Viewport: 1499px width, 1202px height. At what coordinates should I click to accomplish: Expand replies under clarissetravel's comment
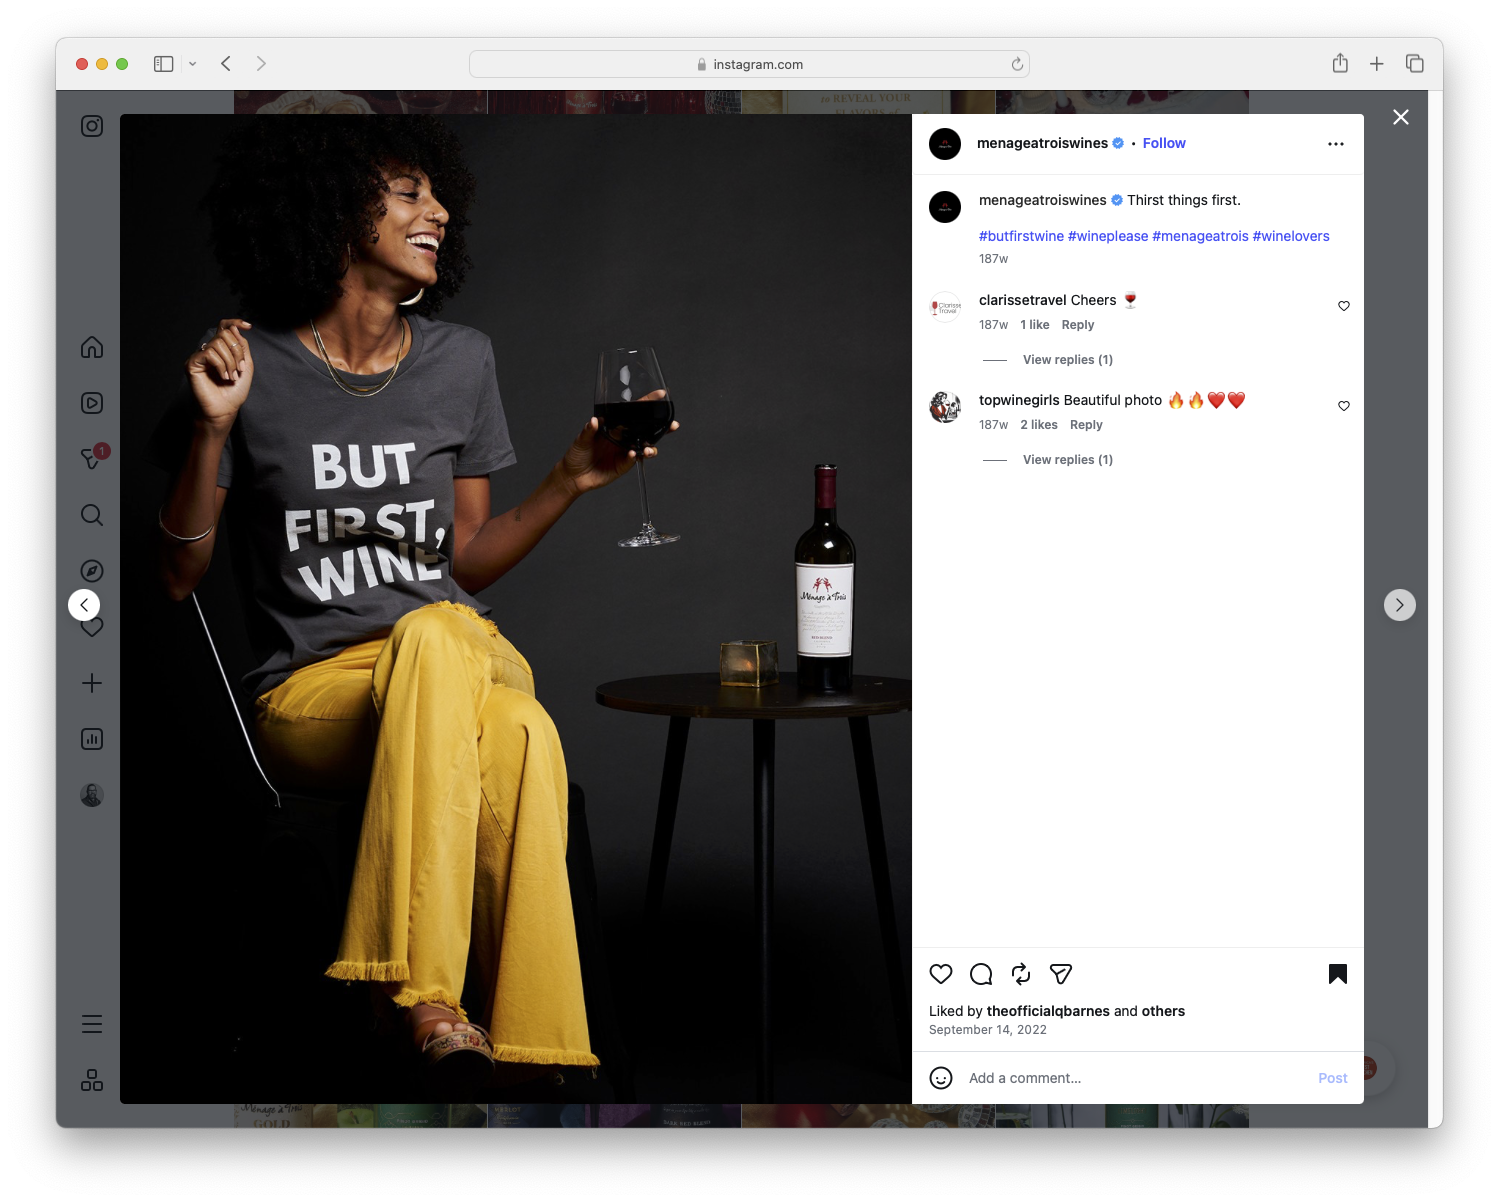[x=1066, y=359]
